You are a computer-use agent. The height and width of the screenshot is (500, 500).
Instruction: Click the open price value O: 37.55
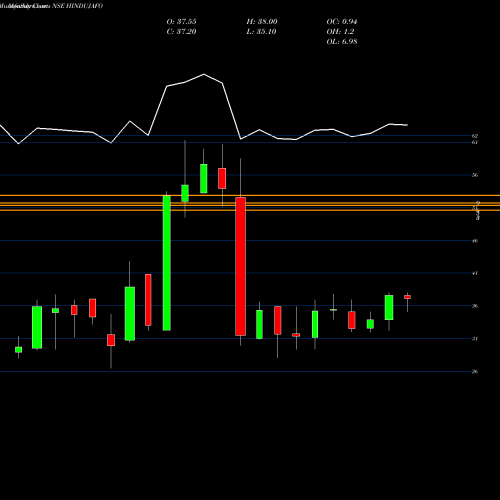181,22
